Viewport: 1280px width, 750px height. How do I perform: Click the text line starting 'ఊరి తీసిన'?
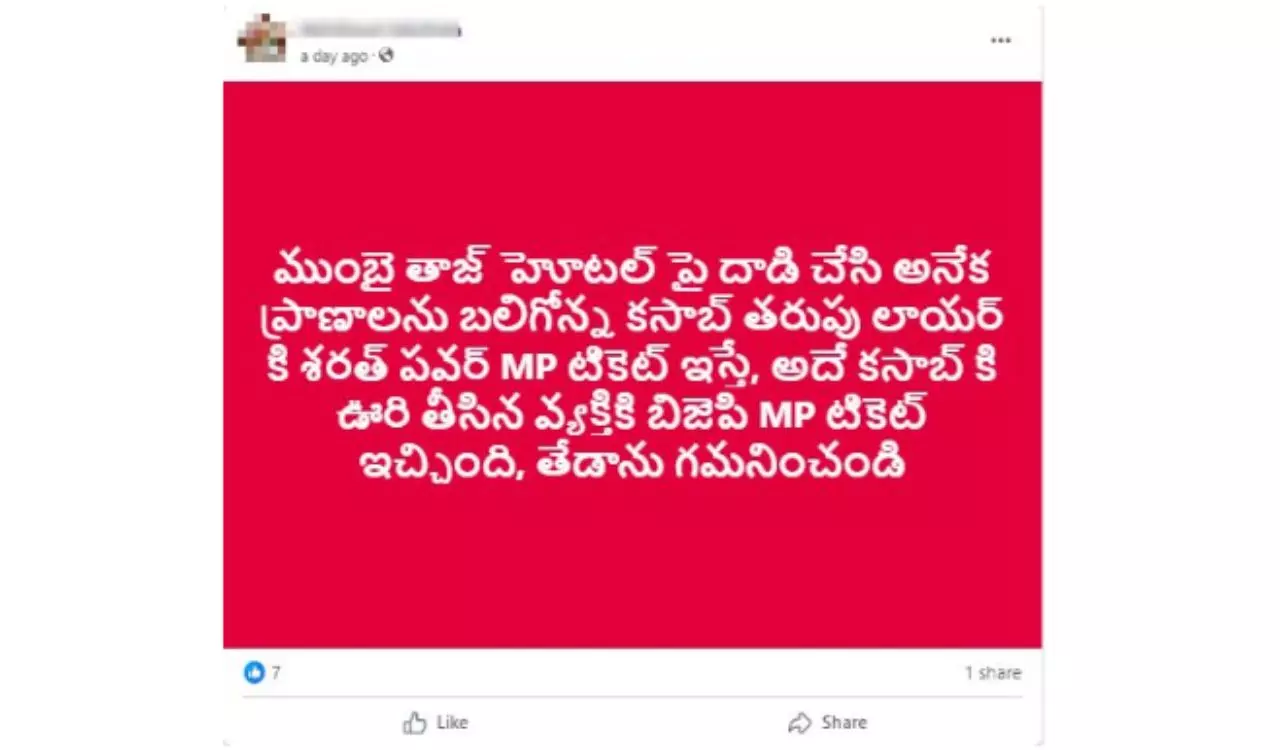coord(632,414)
